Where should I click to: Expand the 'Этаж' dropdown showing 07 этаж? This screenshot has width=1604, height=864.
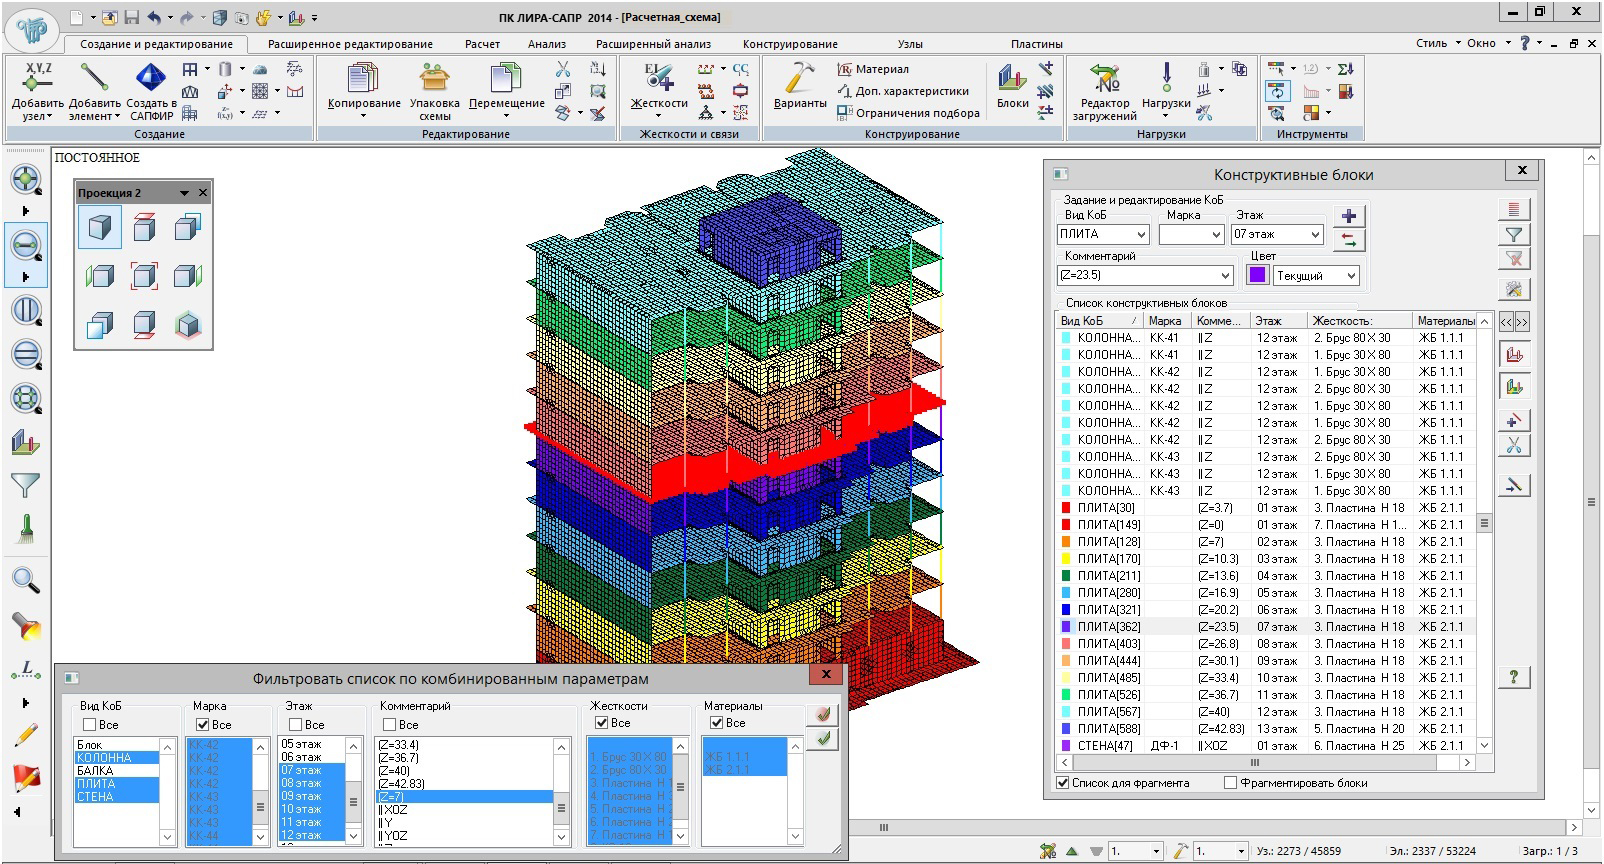pyautogui.click(x=1314, y=235)
